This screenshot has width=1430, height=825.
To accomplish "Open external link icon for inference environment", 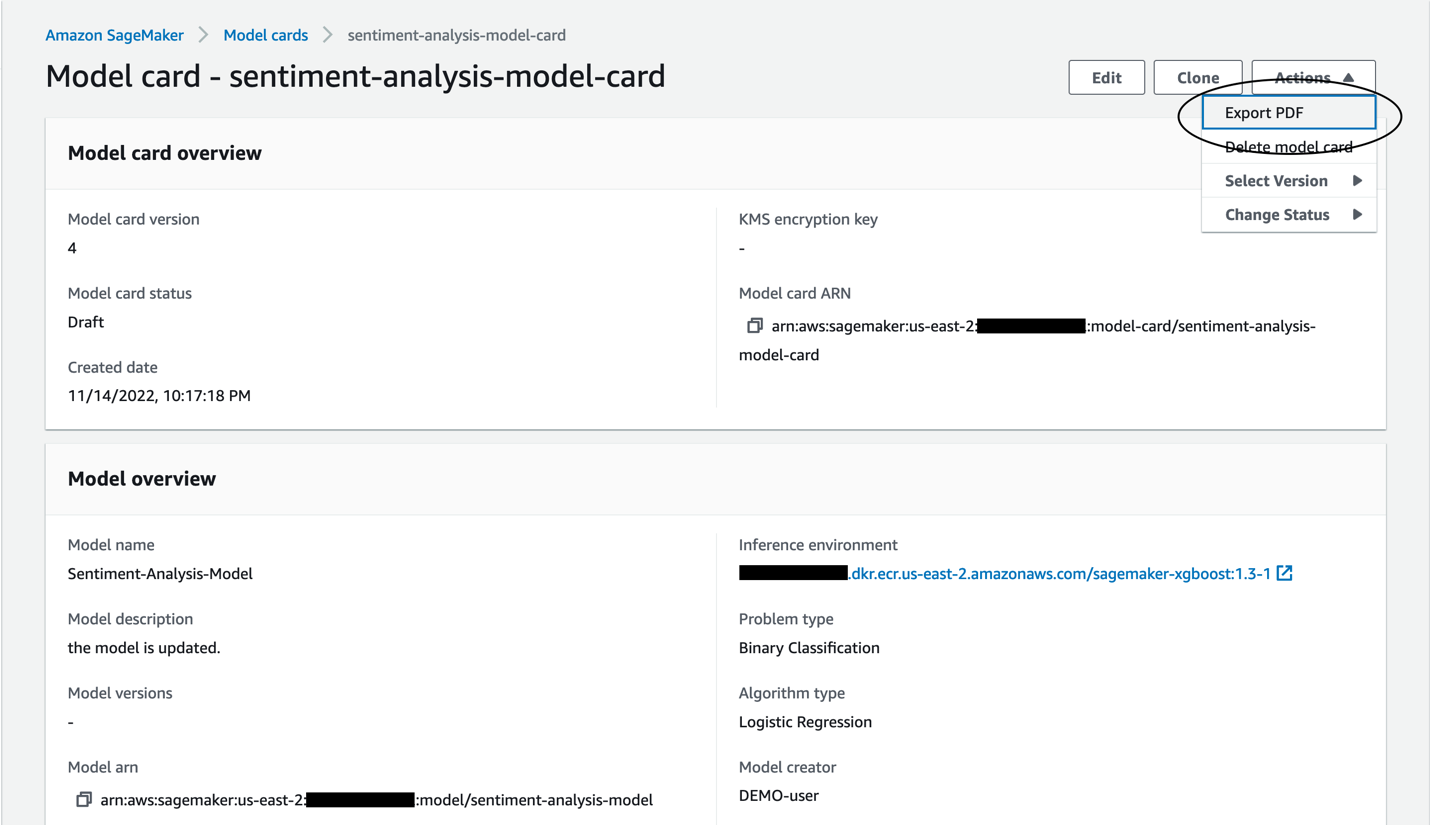I will [1285, 573].
